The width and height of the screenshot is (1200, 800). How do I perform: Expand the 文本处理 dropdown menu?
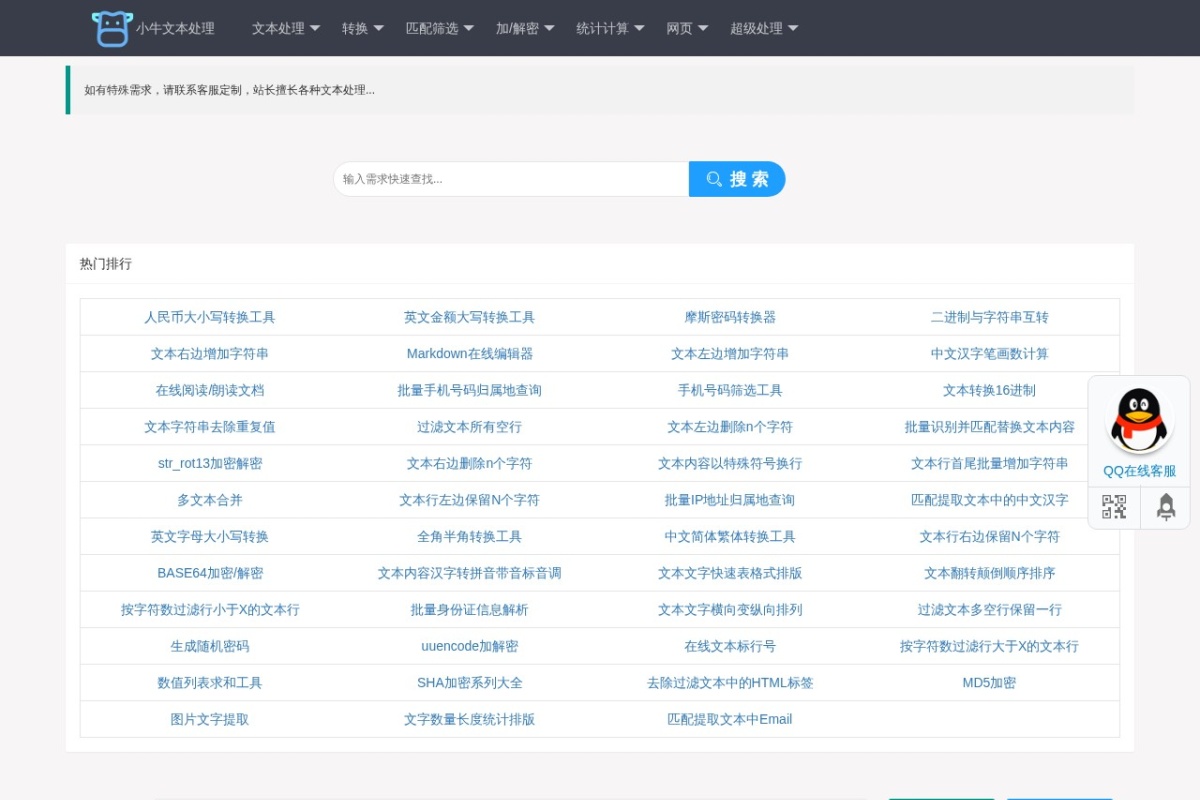(286, 28)
